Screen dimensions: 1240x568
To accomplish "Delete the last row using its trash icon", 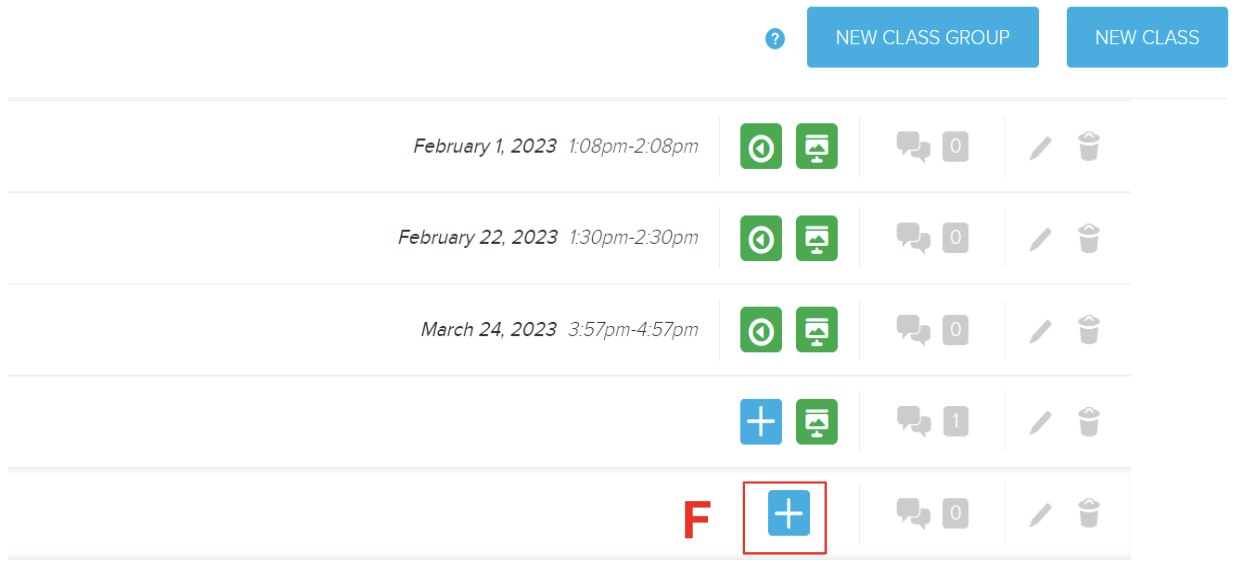I will [x=1089, y=513].
